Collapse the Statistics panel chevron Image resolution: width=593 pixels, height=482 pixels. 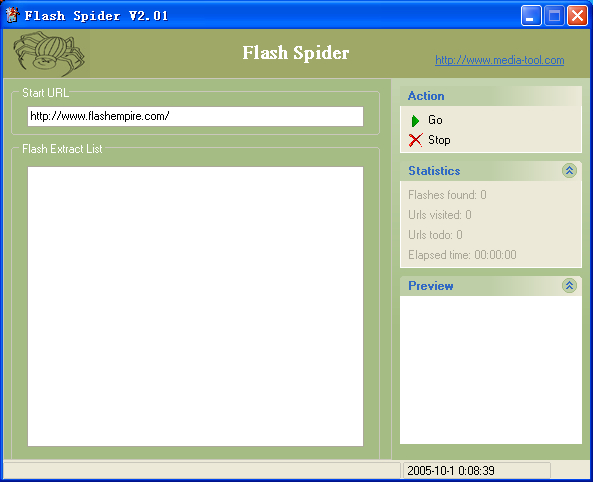pos(569,171)
